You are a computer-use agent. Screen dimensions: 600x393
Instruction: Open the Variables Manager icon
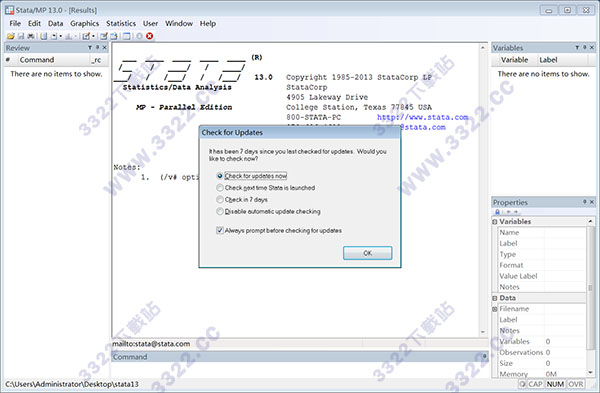[x=126, y=36]
